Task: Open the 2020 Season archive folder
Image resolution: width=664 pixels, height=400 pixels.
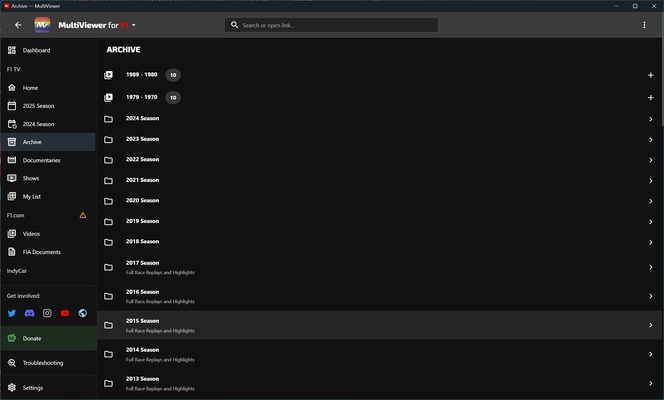Action: (x=379, y=201)
